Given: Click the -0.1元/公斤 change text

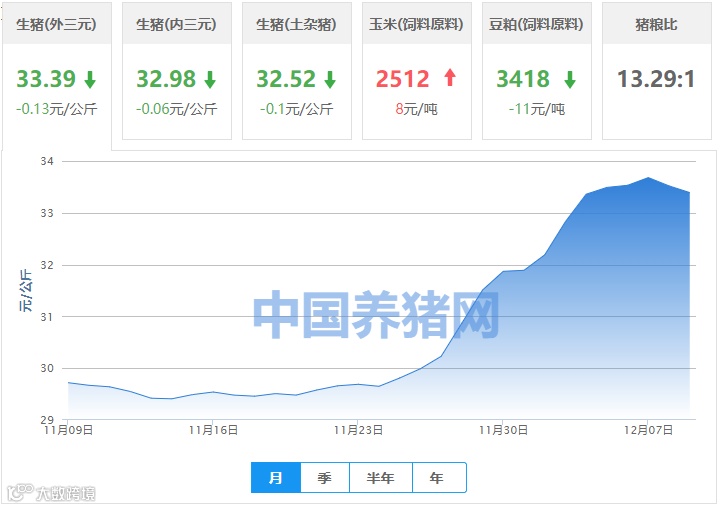Looking at the screenshot, I should 297,109.
